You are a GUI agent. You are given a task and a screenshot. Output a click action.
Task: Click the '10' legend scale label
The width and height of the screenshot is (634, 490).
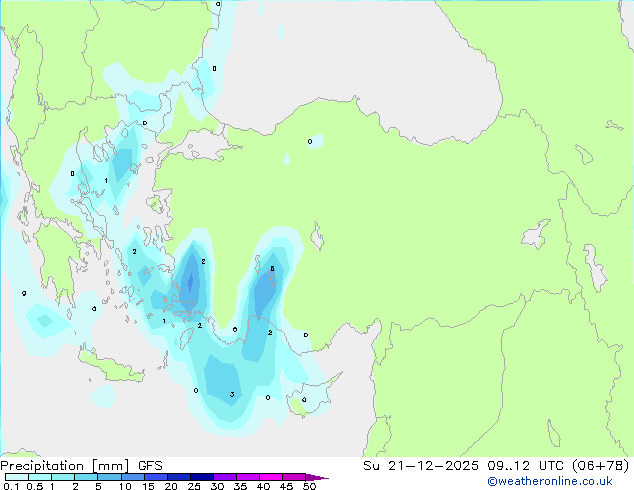125,486
